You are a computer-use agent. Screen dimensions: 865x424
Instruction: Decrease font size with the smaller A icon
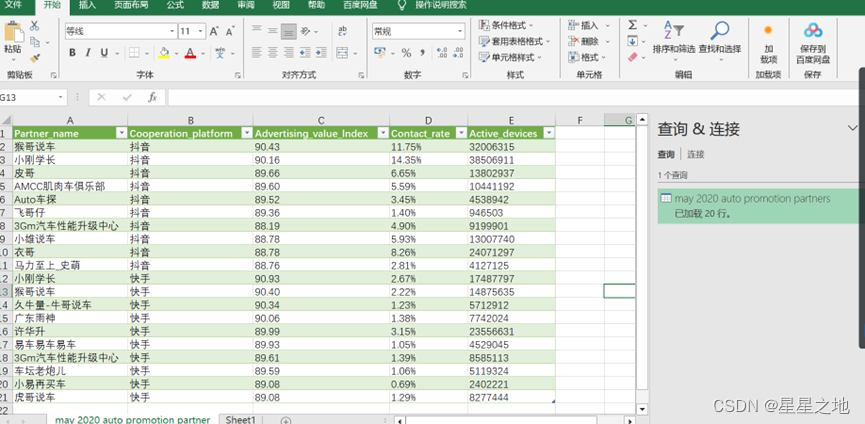pos(229,32)
